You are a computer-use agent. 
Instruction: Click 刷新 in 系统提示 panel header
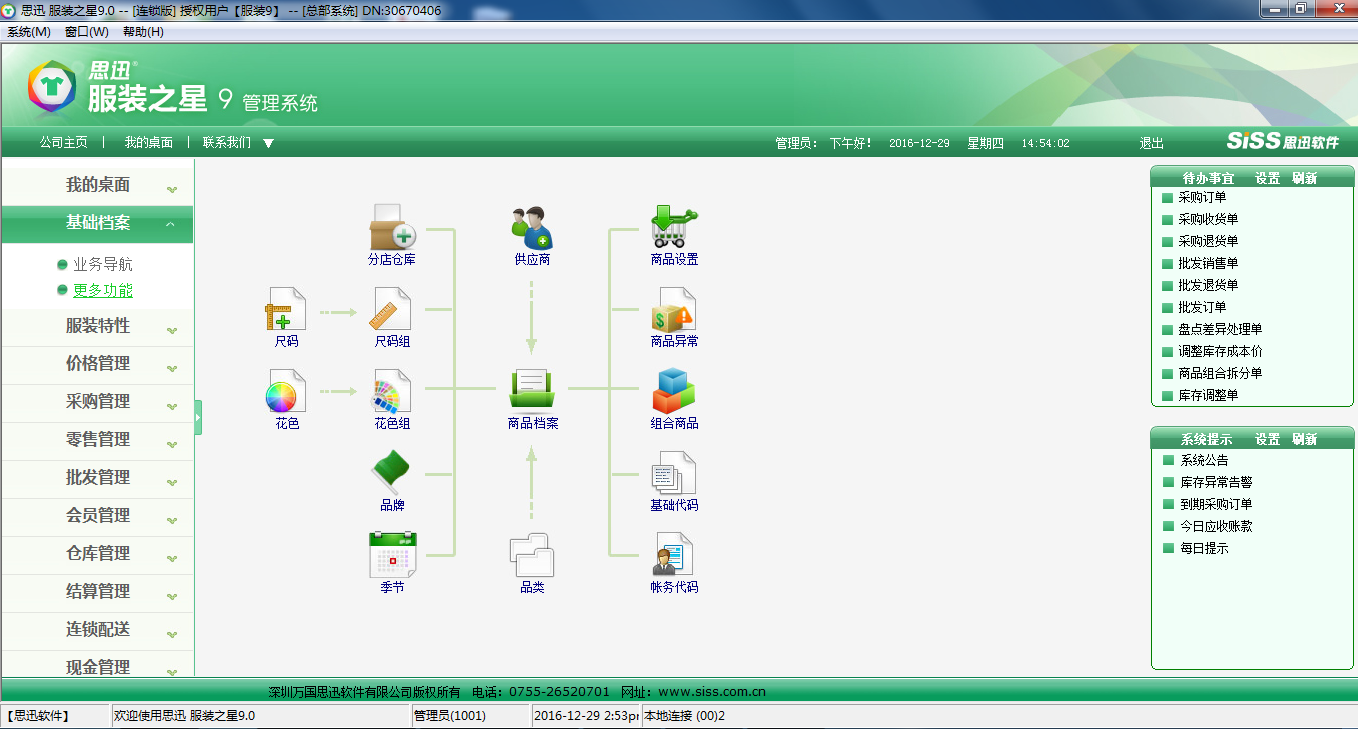(1304, 439)
